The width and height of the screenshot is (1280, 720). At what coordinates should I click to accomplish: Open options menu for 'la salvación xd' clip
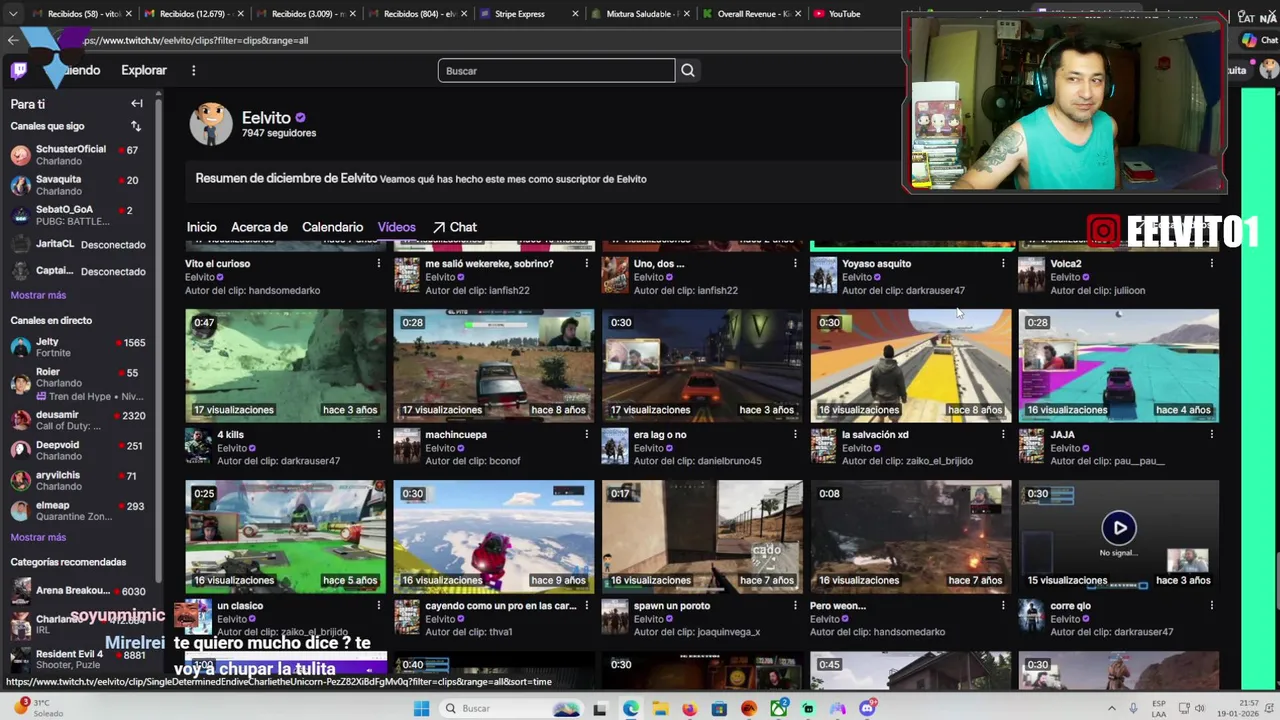(1003, 435)
